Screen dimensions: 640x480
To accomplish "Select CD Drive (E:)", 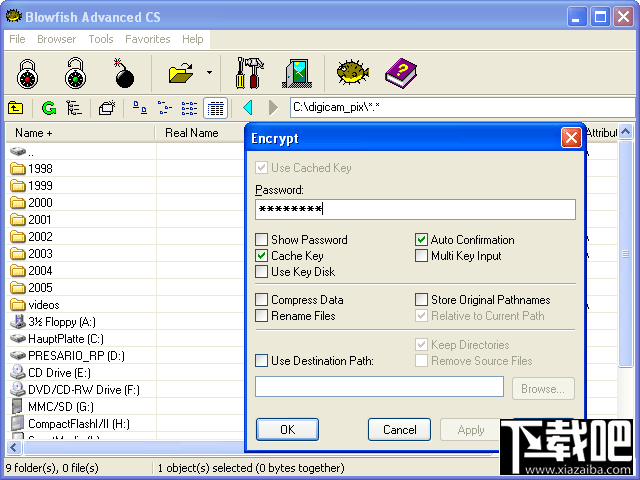I will point(51,373).
